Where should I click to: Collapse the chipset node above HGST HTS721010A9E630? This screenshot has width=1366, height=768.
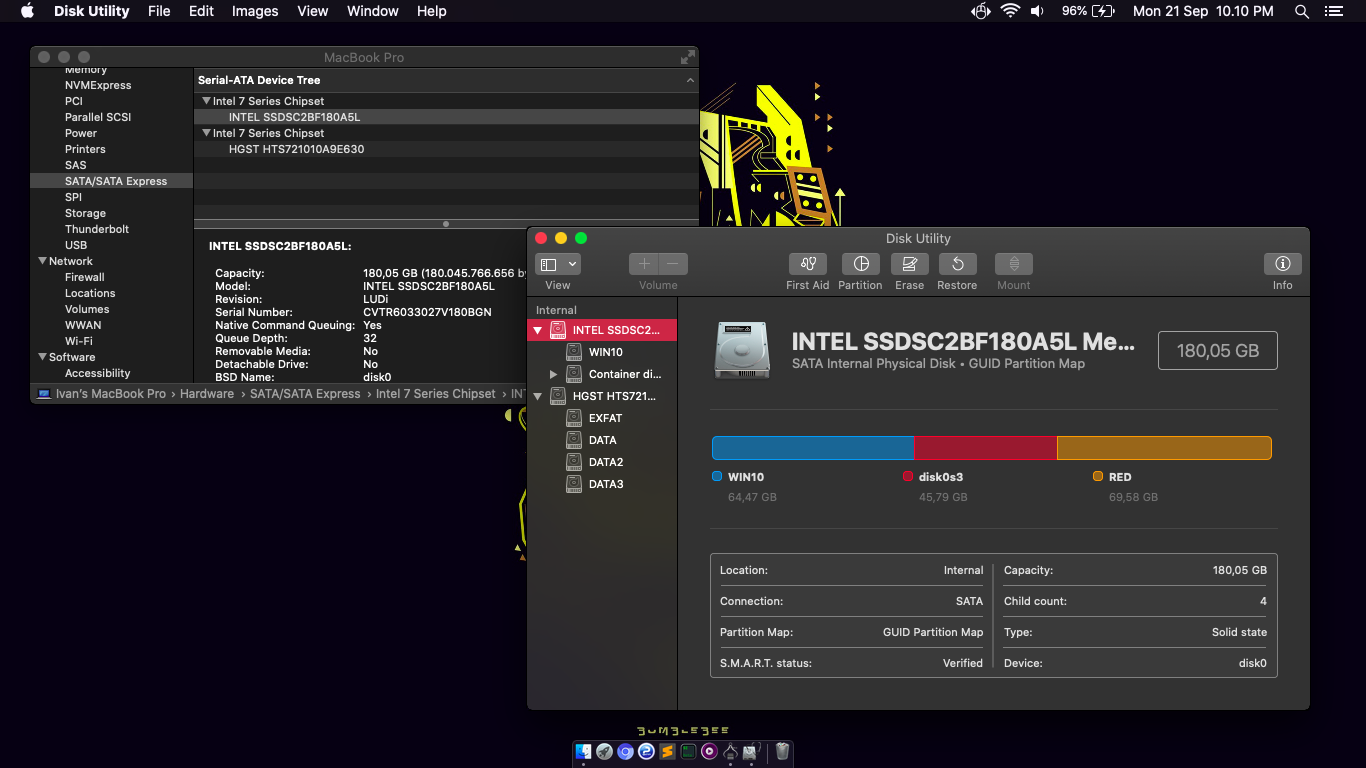tap(206, 133)
